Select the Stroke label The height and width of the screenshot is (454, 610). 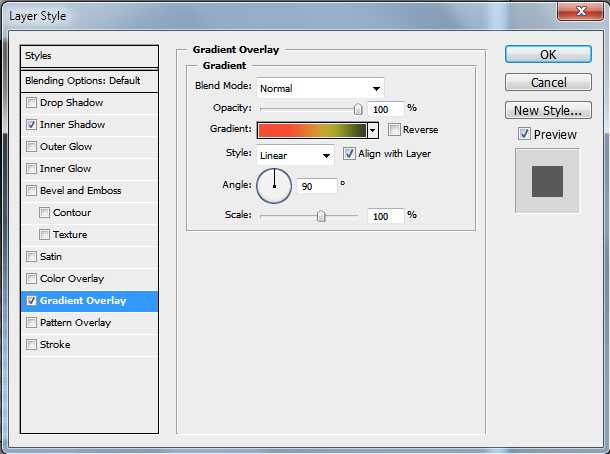coord(55,345)
